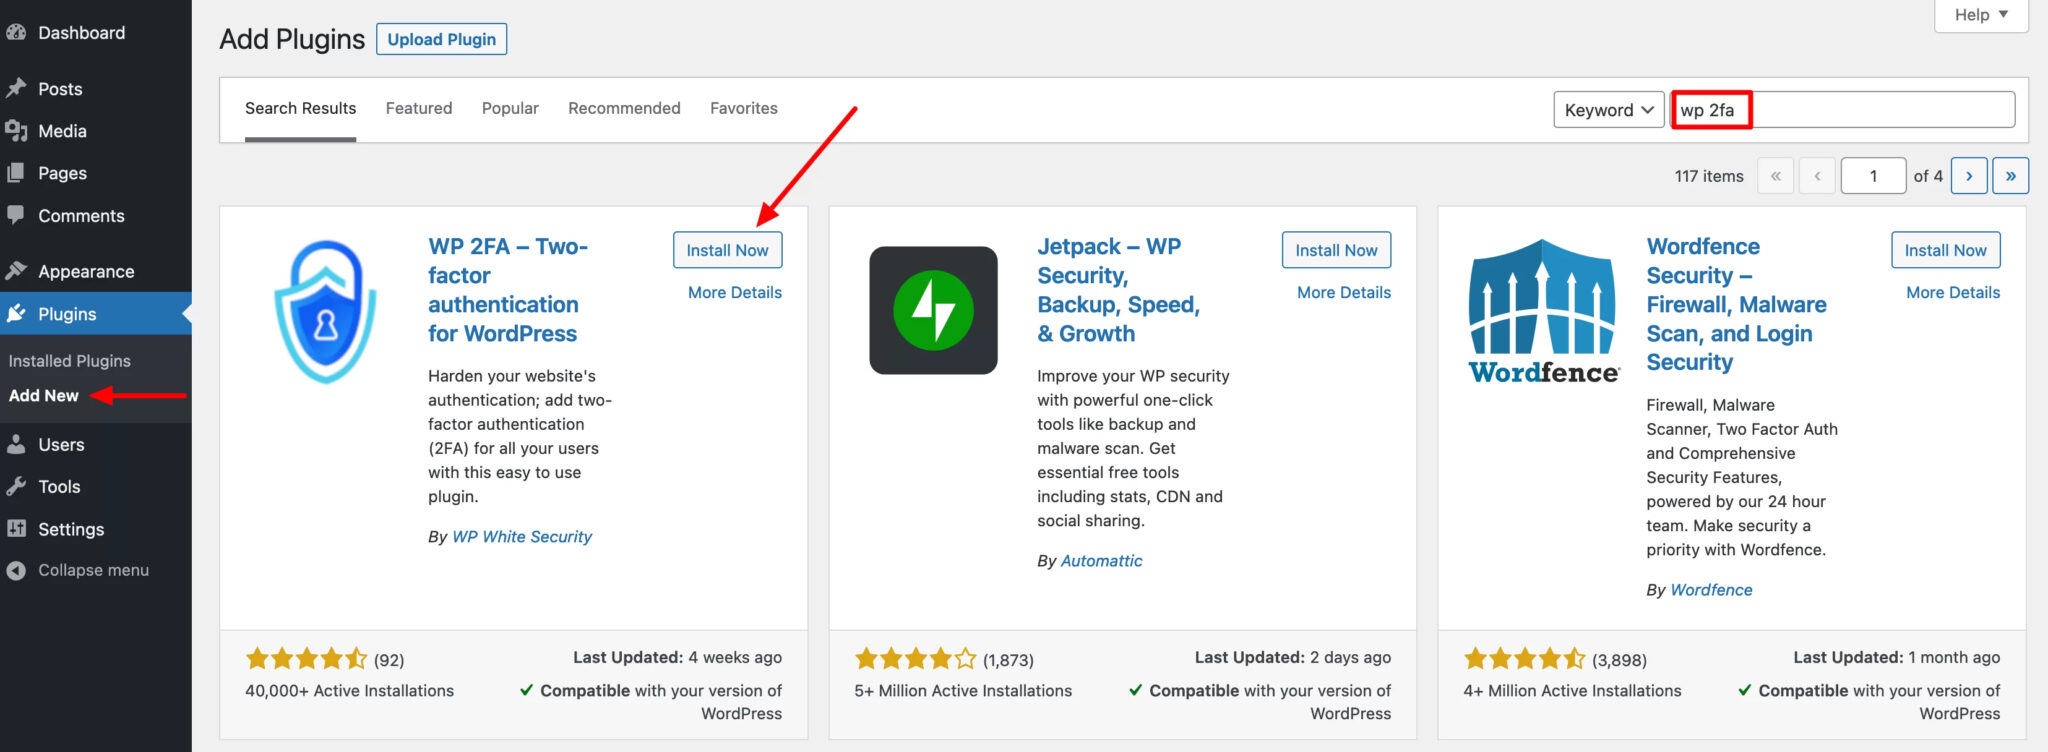Install the WP 2FA plugin
This screenshot has height=752, width=2048.
tap(727, 250)
